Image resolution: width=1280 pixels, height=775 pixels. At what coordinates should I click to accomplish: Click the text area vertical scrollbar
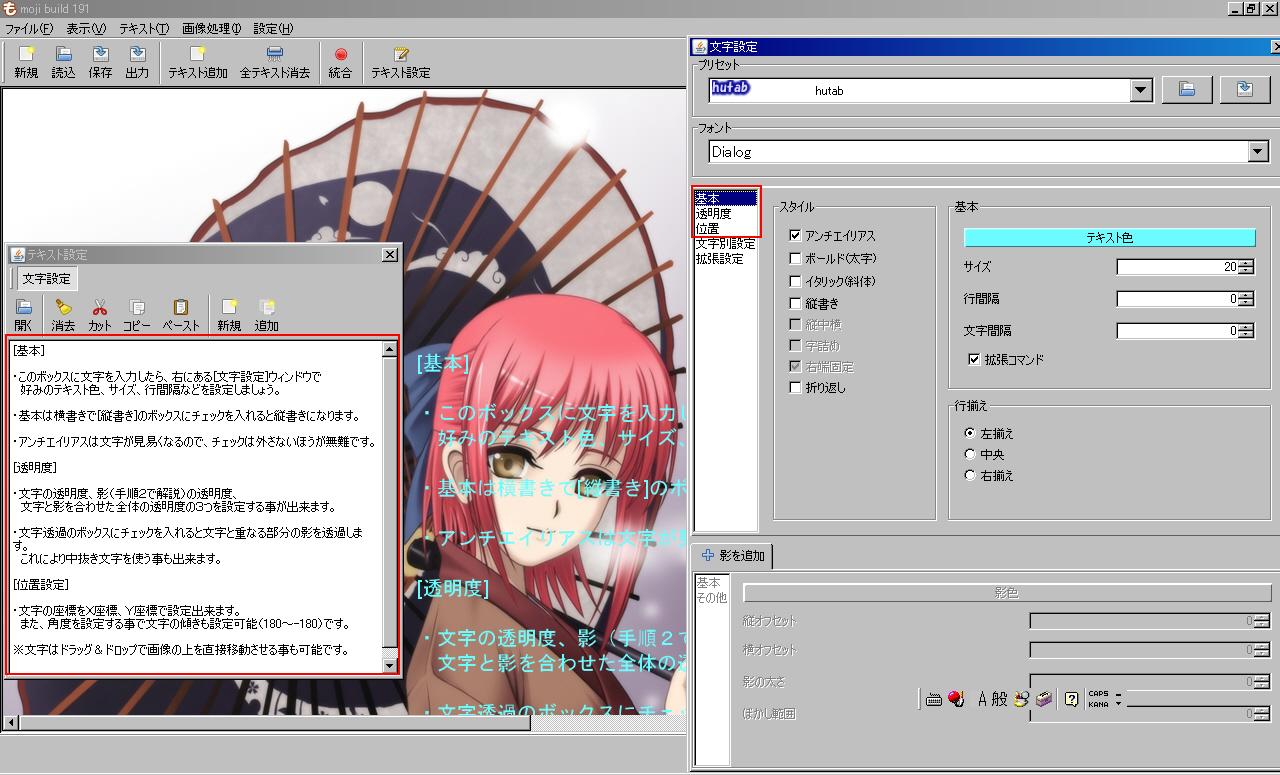point(389,507)
